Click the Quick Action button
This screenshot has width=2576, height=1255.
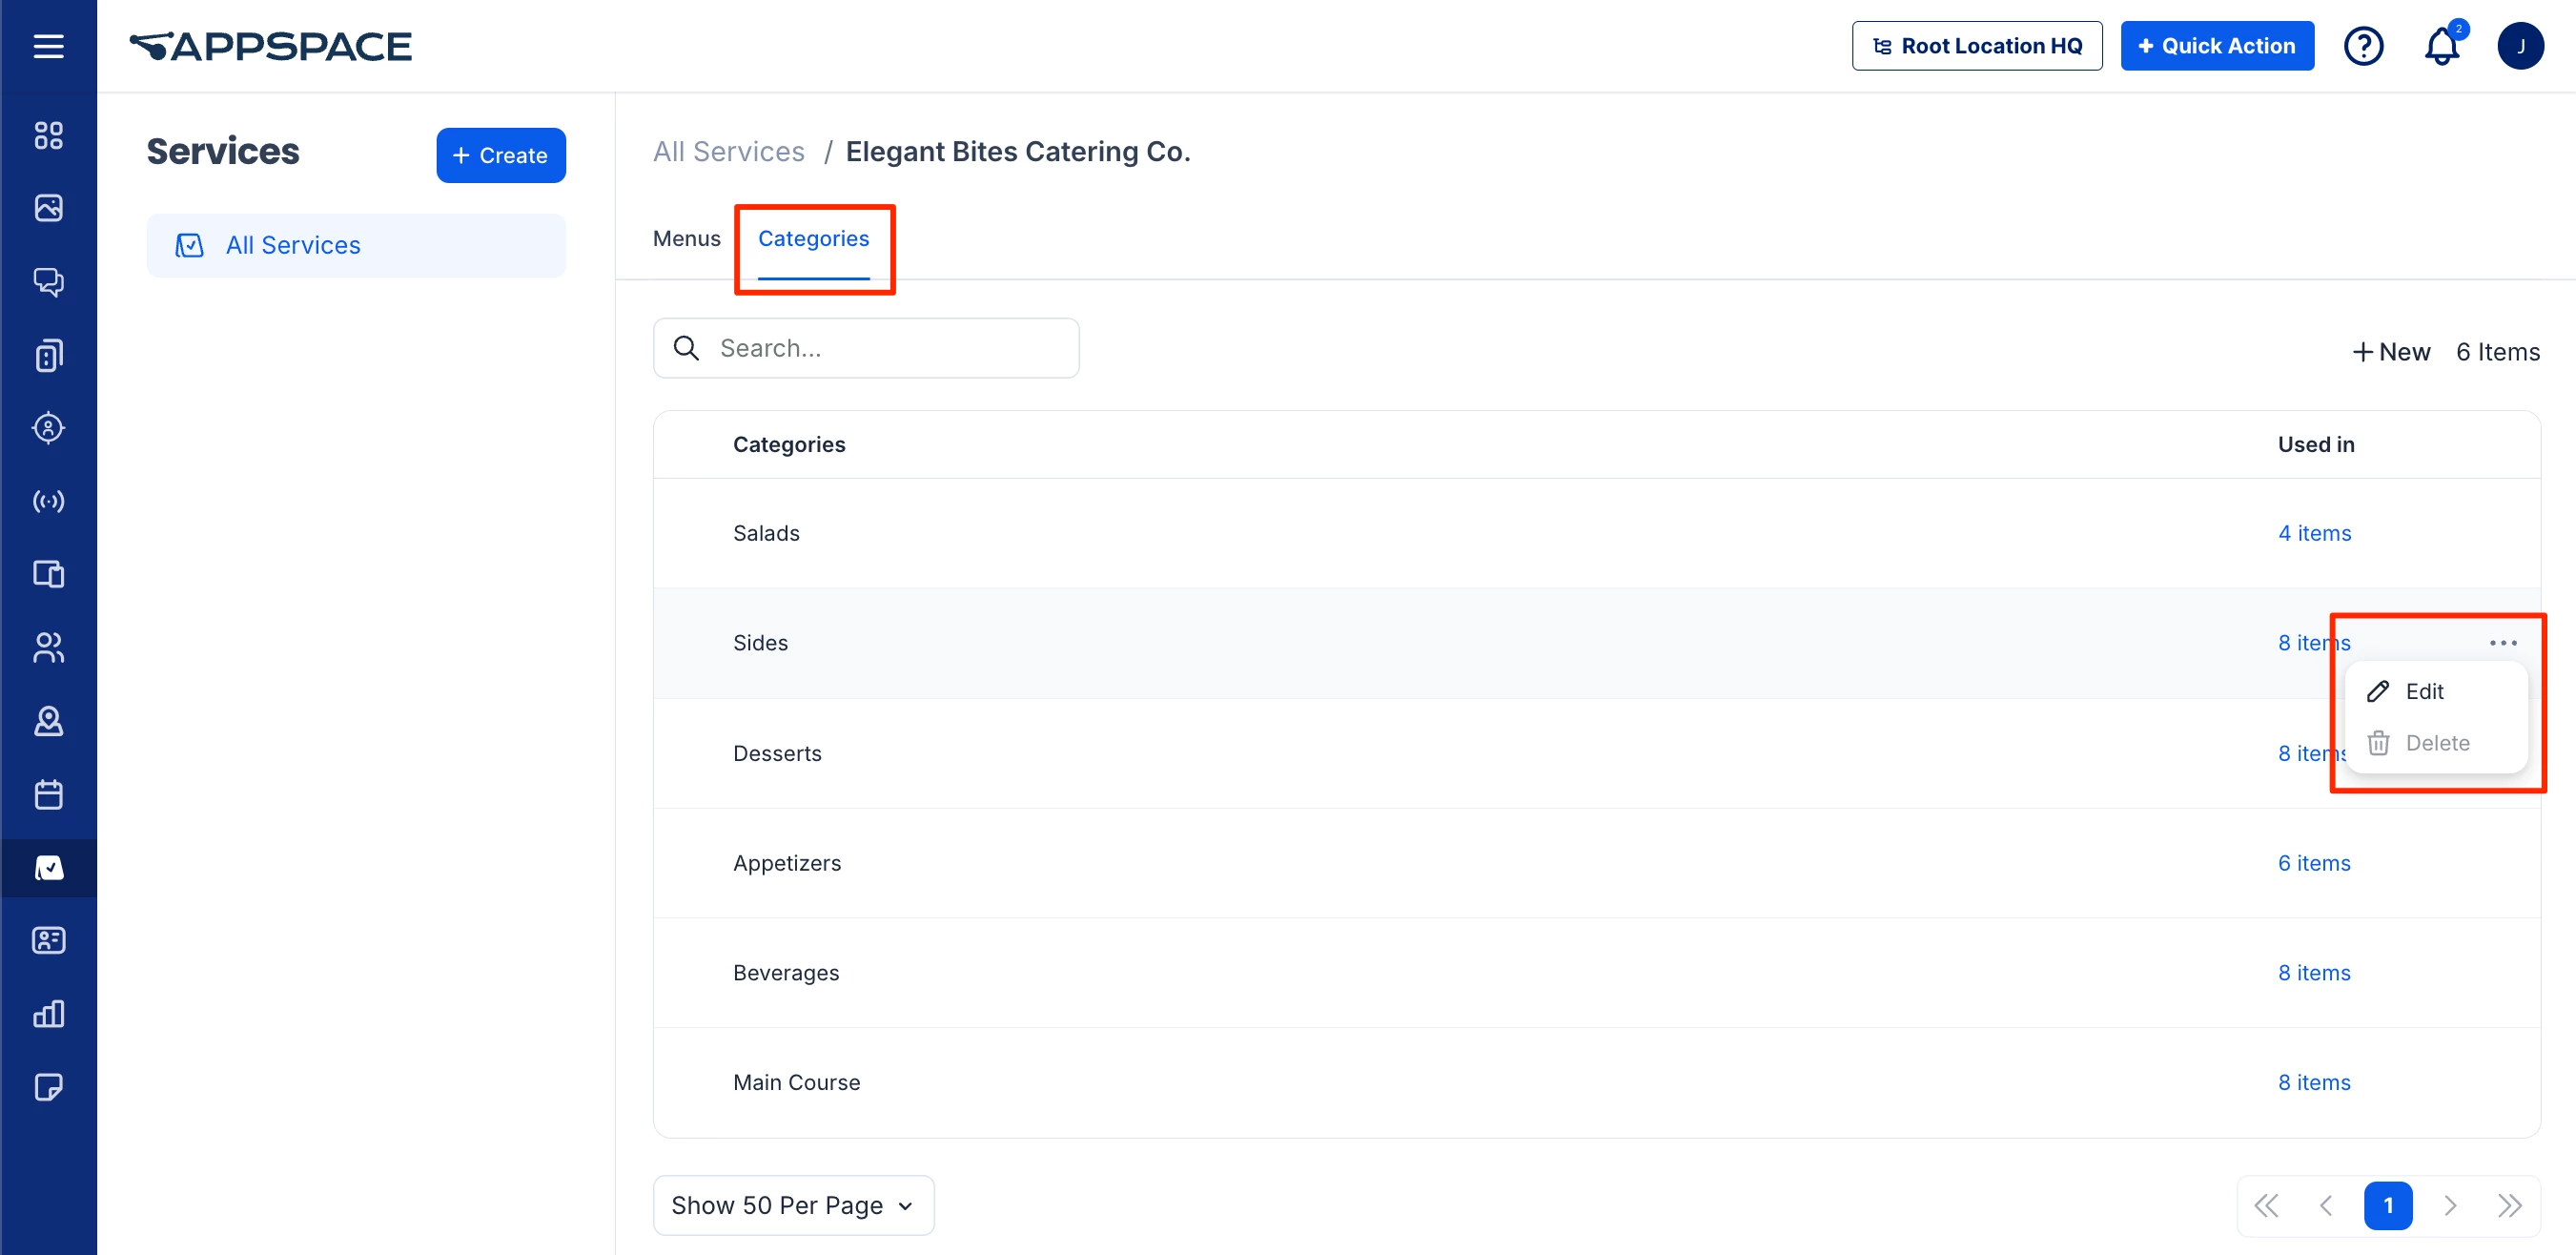click(x=2216, y=46)
